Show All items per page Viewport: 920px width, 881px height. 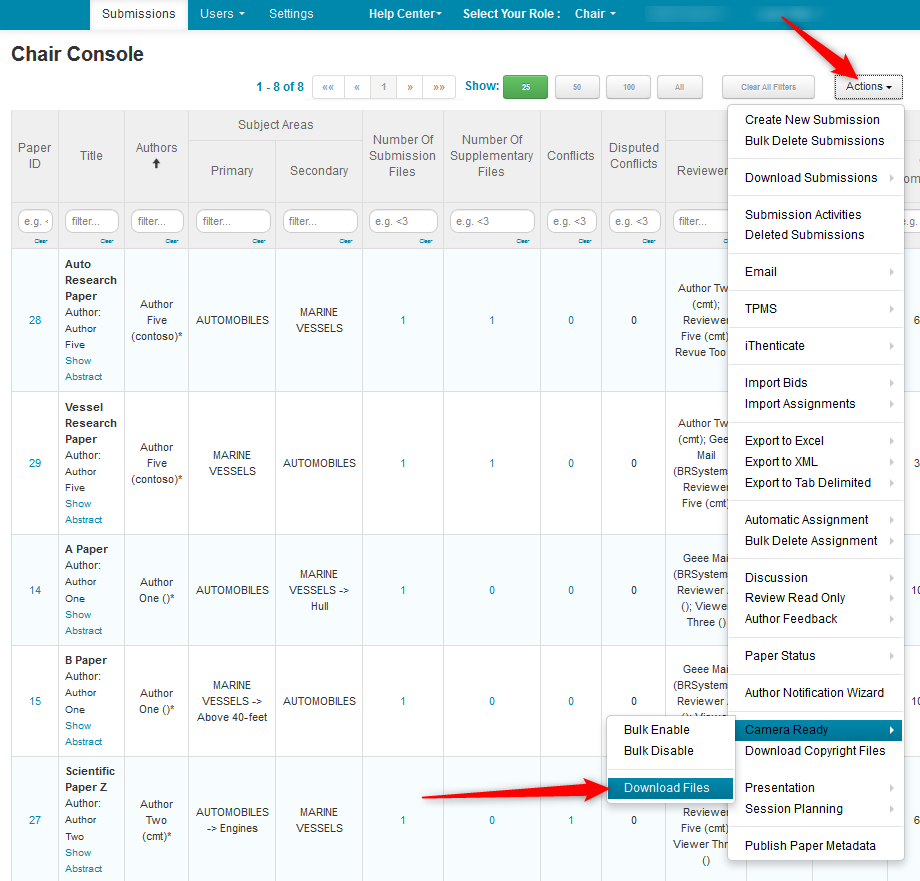coord(679,87)
